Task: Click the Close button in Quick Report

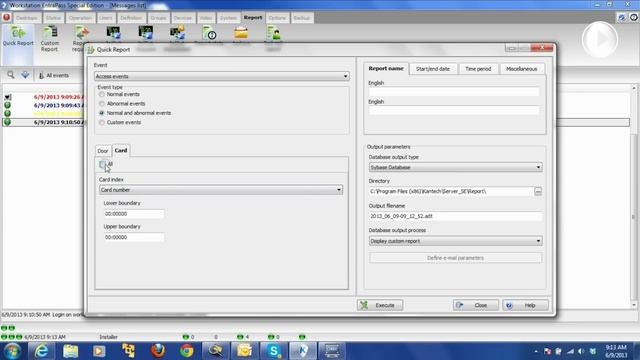Action: [476, 305]
